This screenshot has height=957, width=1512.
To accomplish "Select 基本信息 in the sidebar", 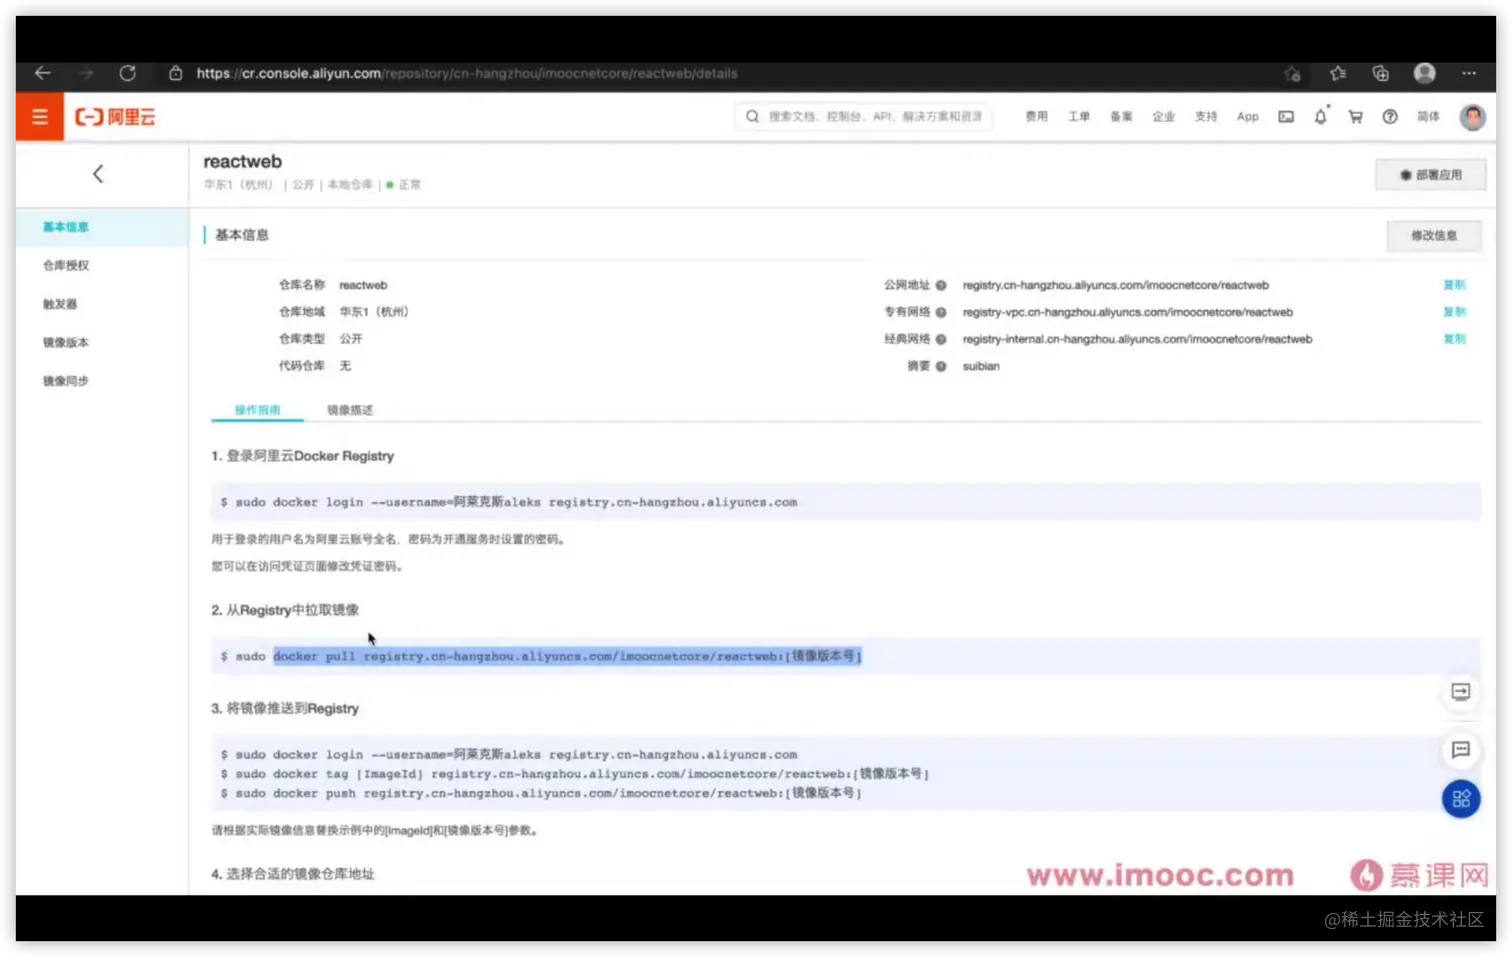I will [x=66, y=227].
